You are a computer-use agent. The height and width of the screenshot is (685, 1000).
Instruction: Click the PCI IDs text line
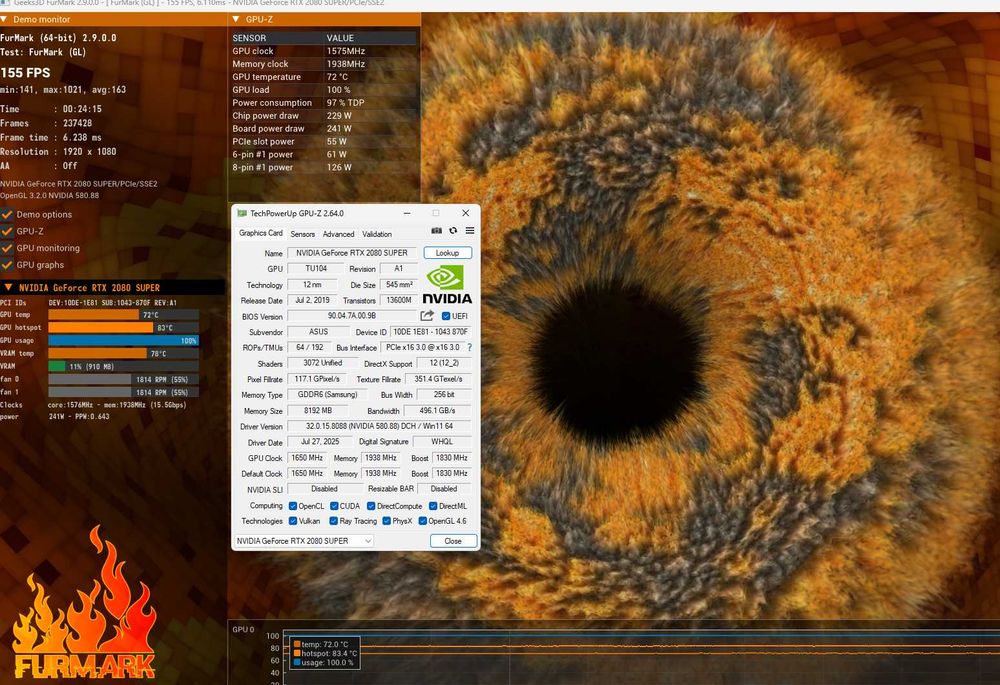pos(89,302)
